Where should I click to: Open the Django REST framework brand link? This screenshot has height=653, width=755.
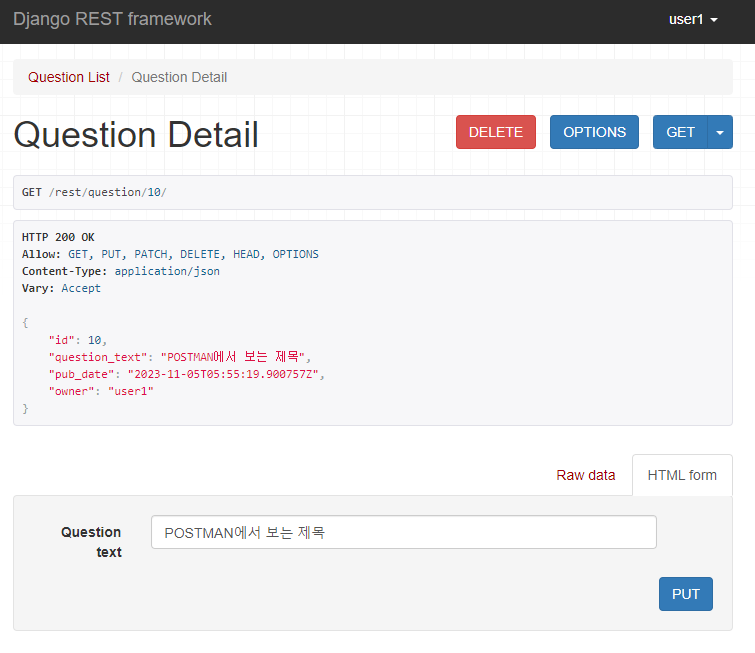112,19
